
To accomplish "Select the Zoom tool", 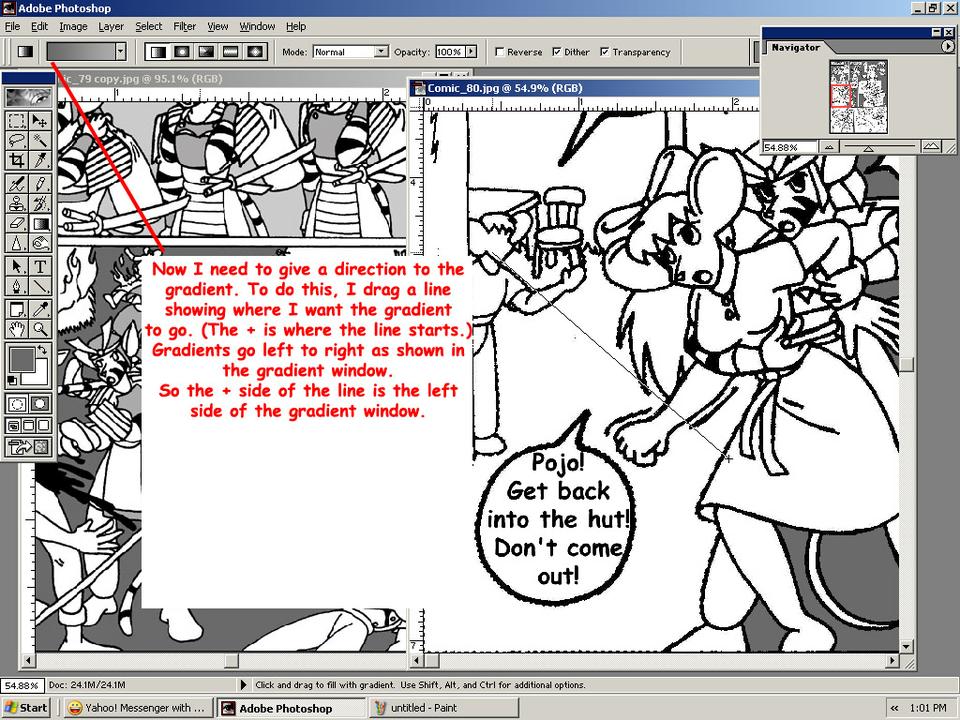I will 40,329.
